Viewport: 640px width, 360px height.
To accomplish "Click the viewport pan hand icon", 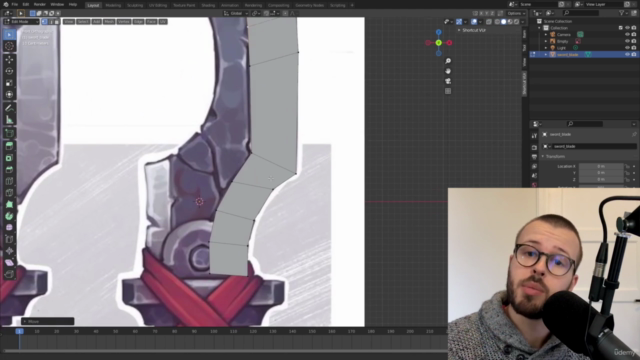I will point(448,71).
